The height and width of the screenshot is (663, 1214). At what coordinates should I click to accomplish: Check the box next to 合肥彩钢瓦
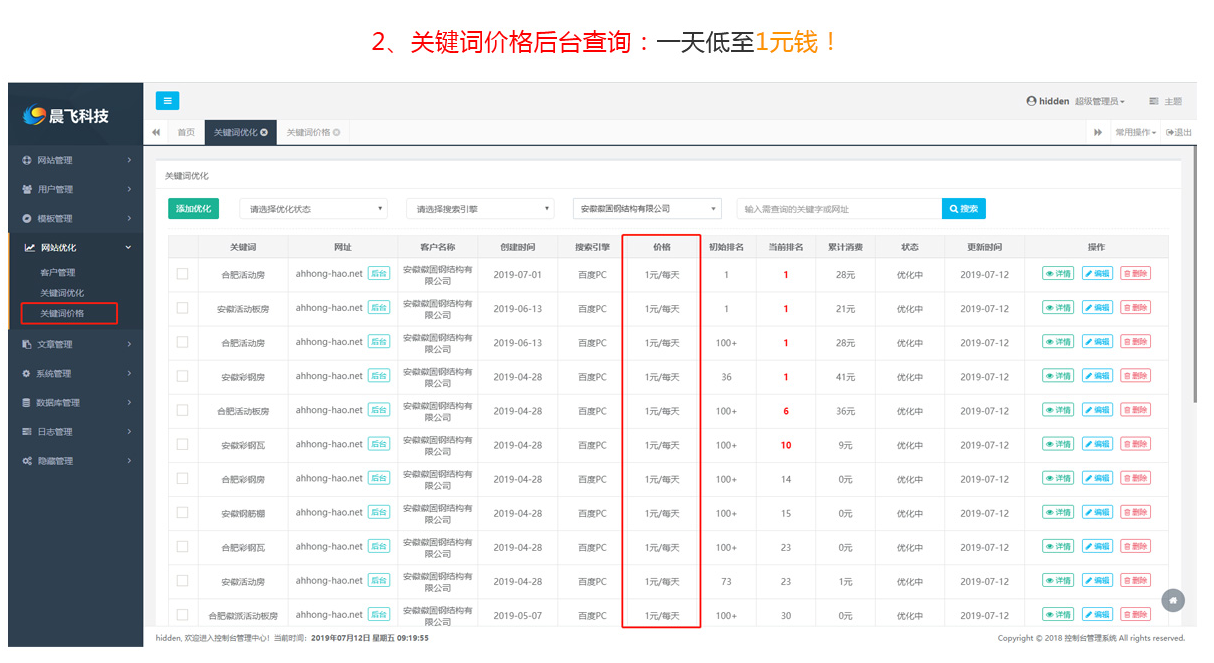[182, 546]
